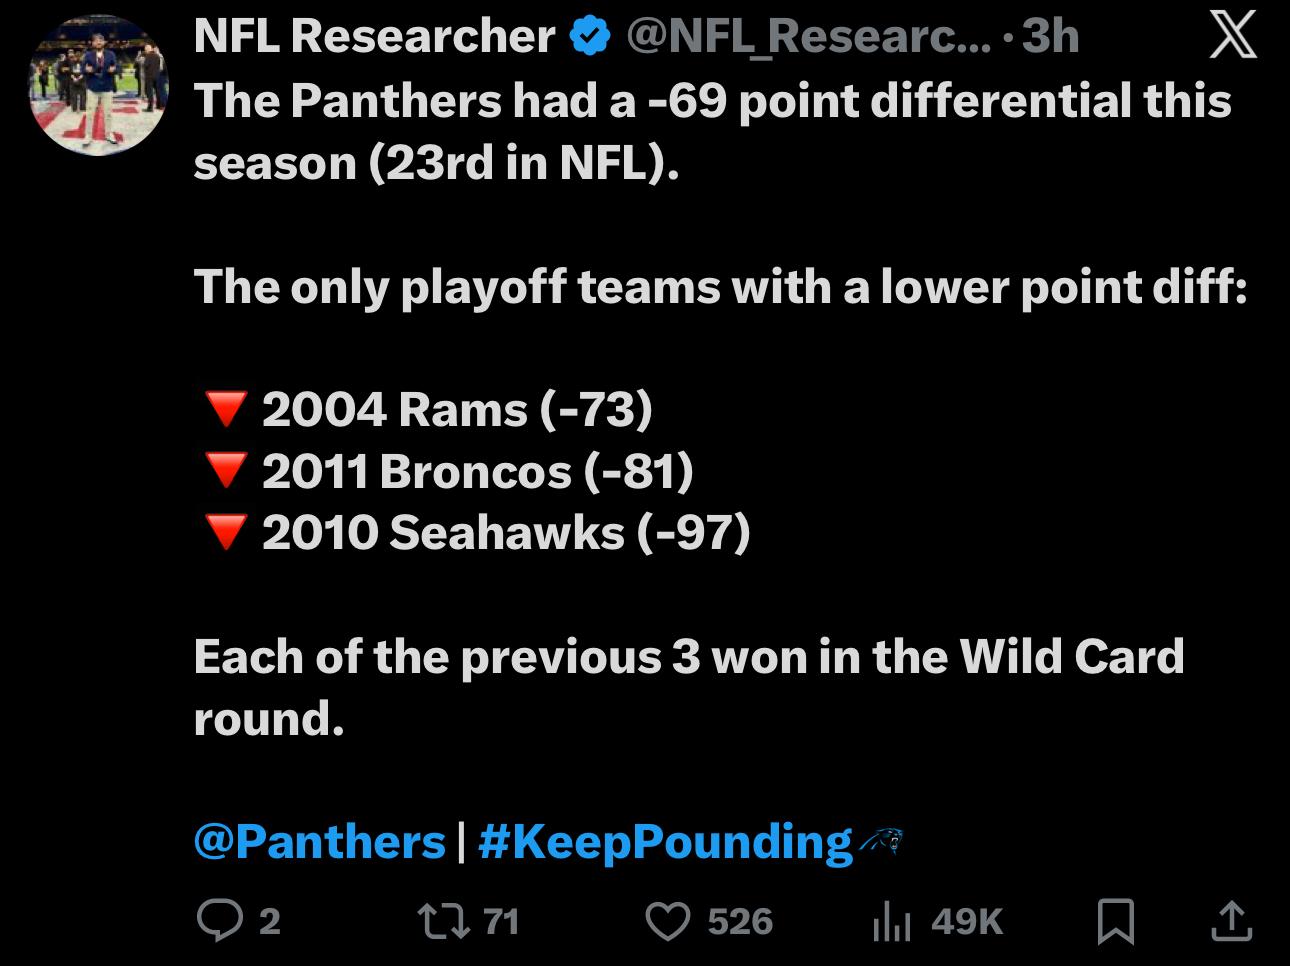This screenshot has width=1290, height=966.
Task: Reply to the tweet via speech bubble icon
Action: tap(216, 921)
